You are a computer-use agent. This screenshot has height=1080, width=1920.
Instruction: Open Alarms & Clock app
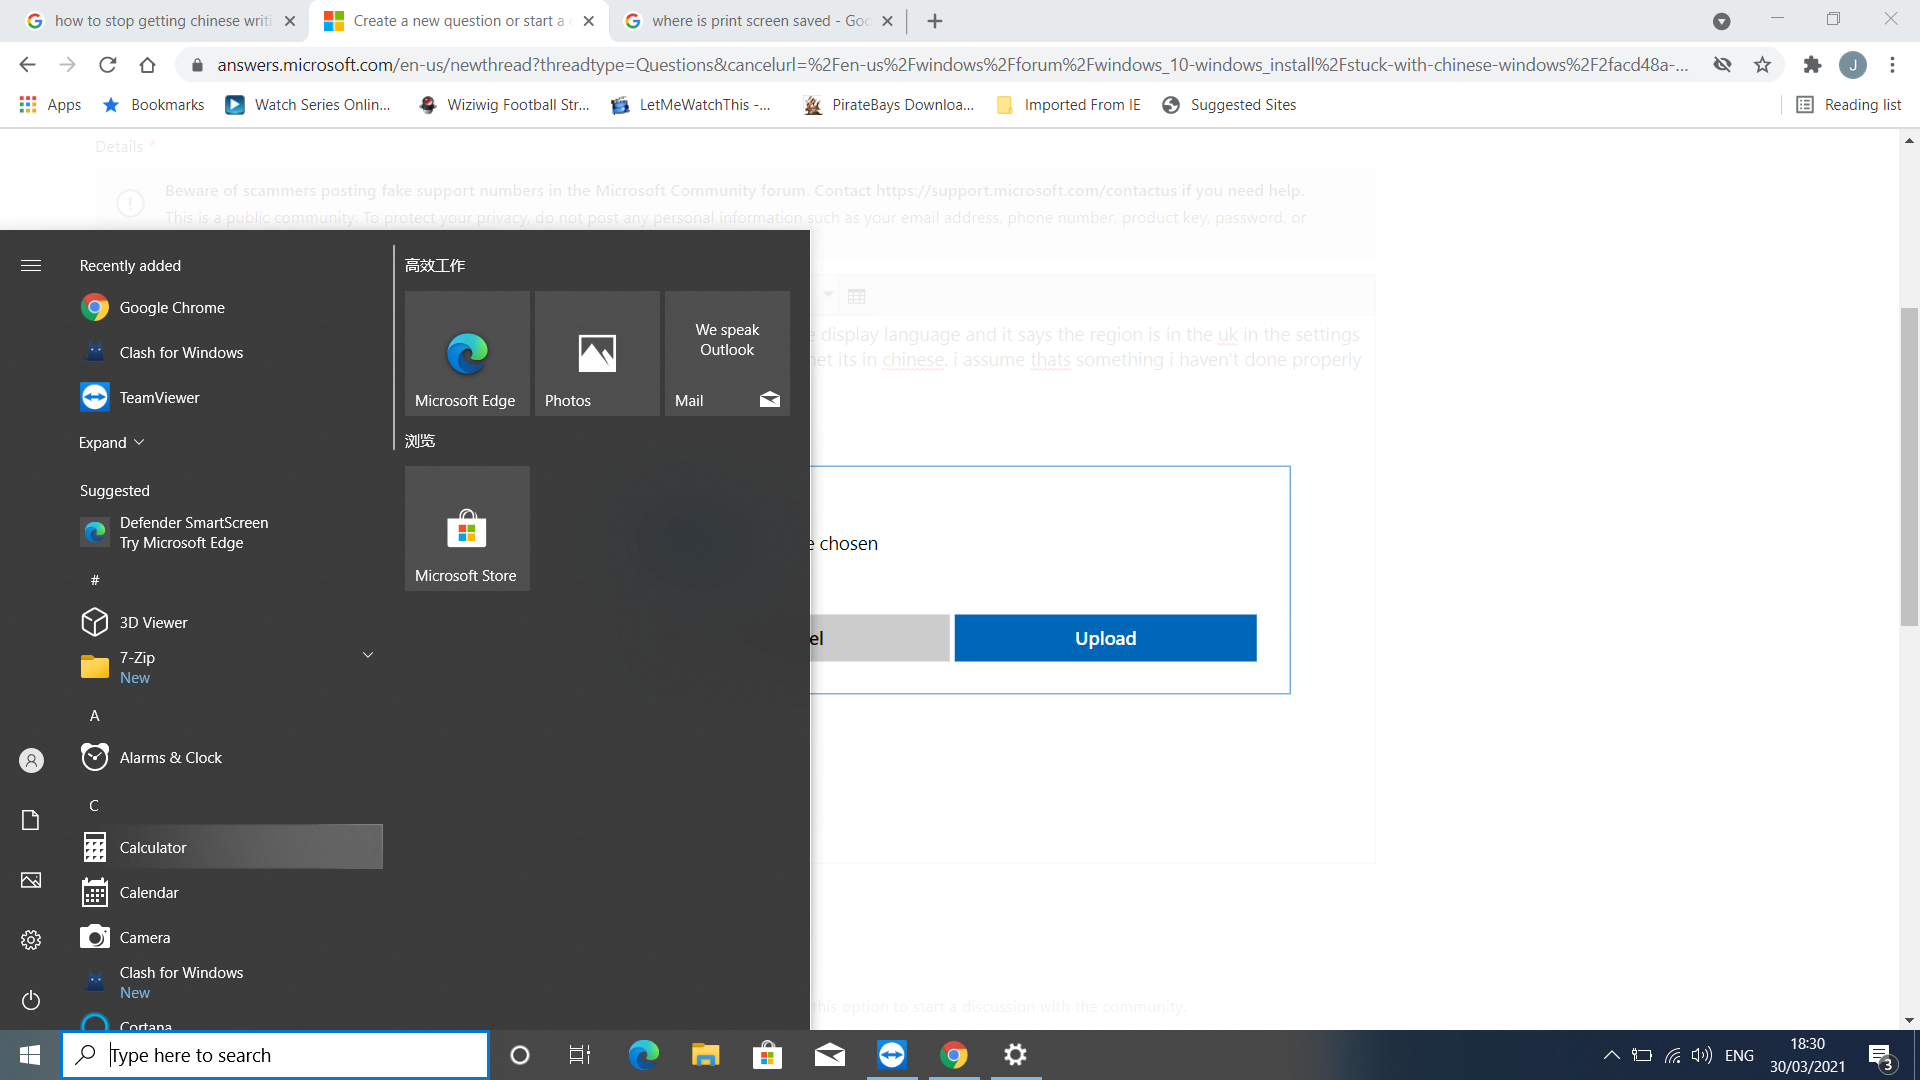[230, 758]
